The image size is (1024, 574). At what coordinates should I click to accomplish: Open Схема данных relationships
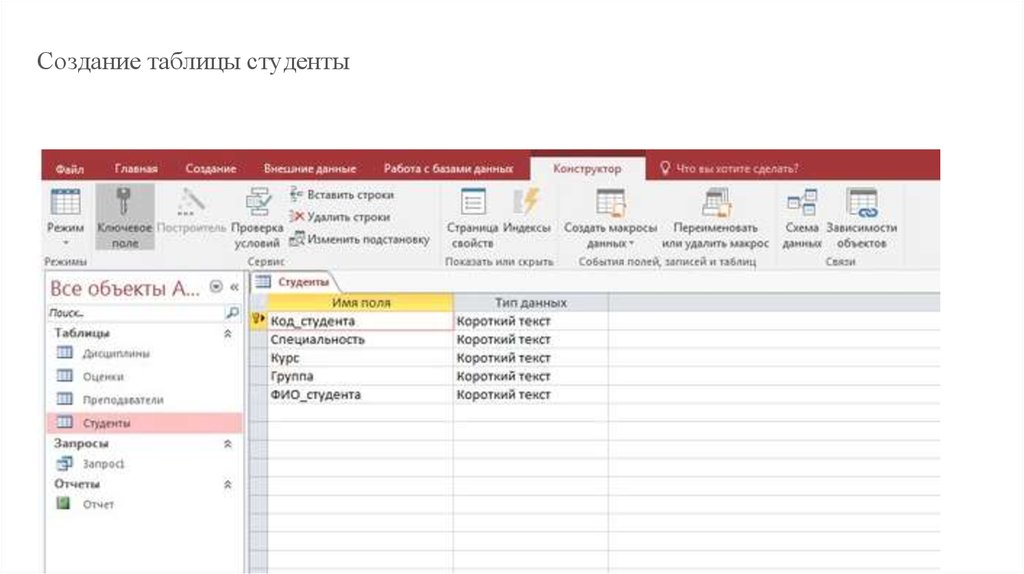(x=801, y=203)
